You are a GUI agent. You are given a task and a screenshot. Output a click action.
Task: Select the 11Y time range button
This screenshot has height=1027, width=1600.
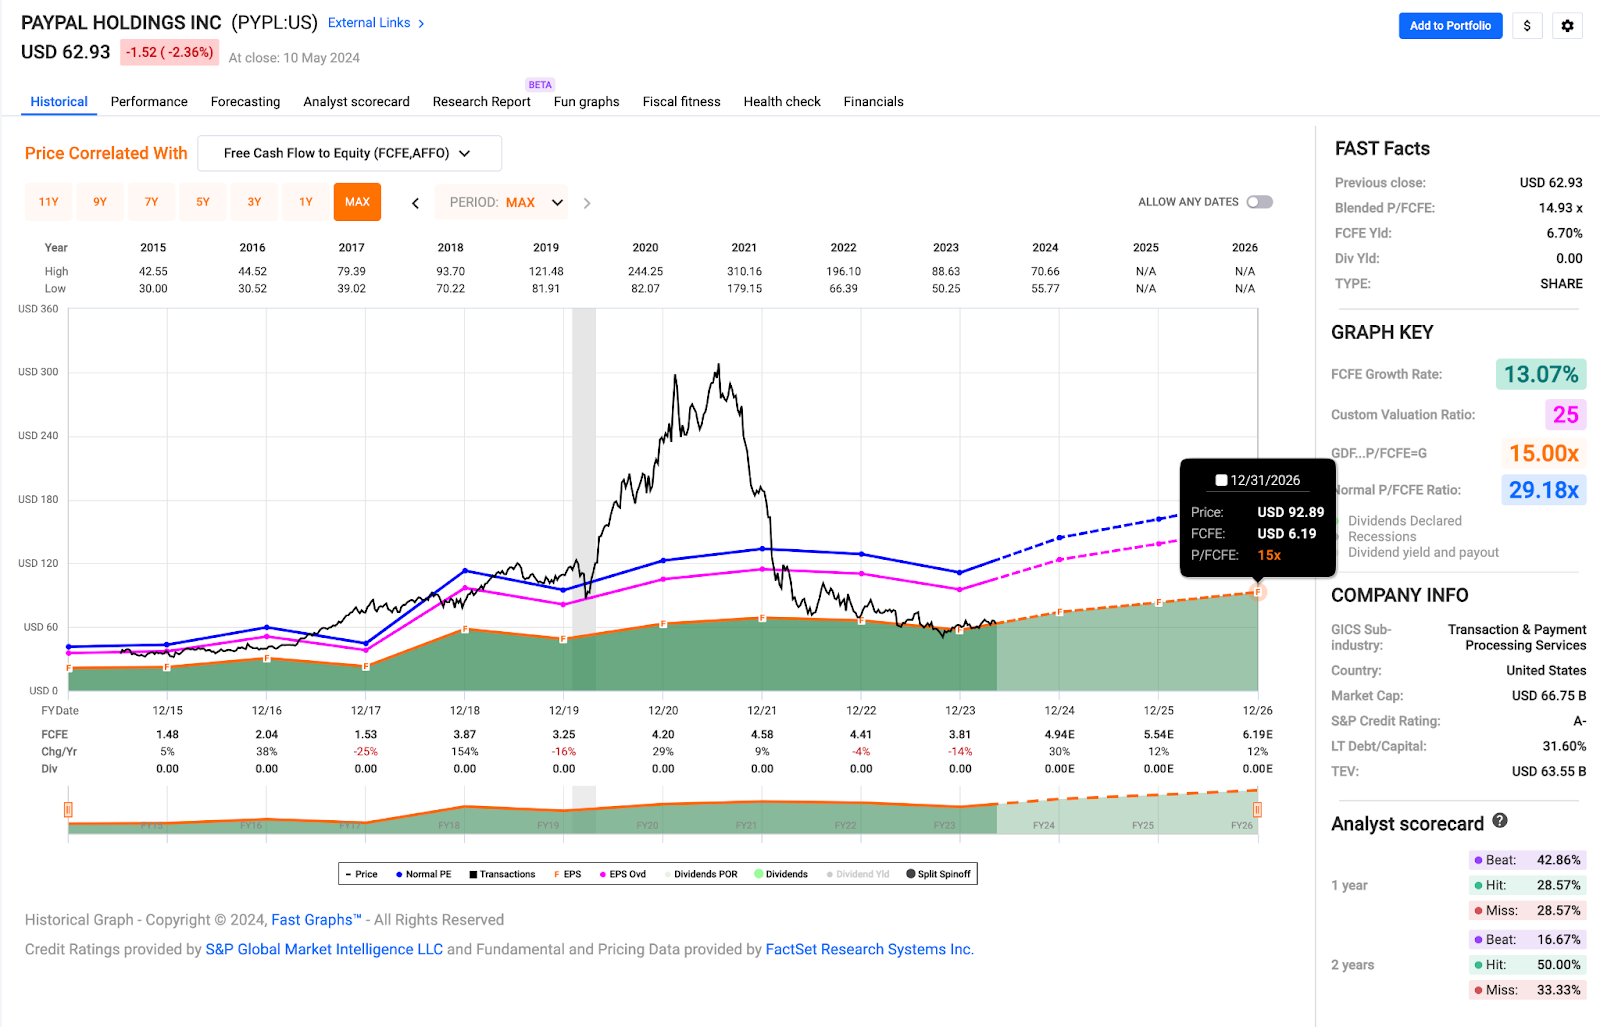click(49, 202)
